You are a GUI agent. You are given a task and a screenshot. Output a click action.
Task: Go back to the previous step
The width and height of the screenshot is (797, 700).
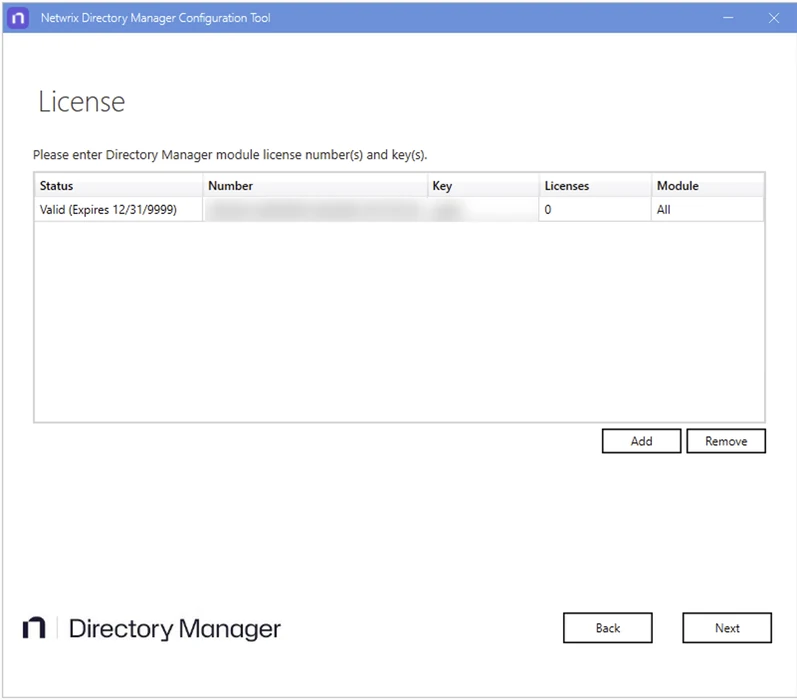607,628
